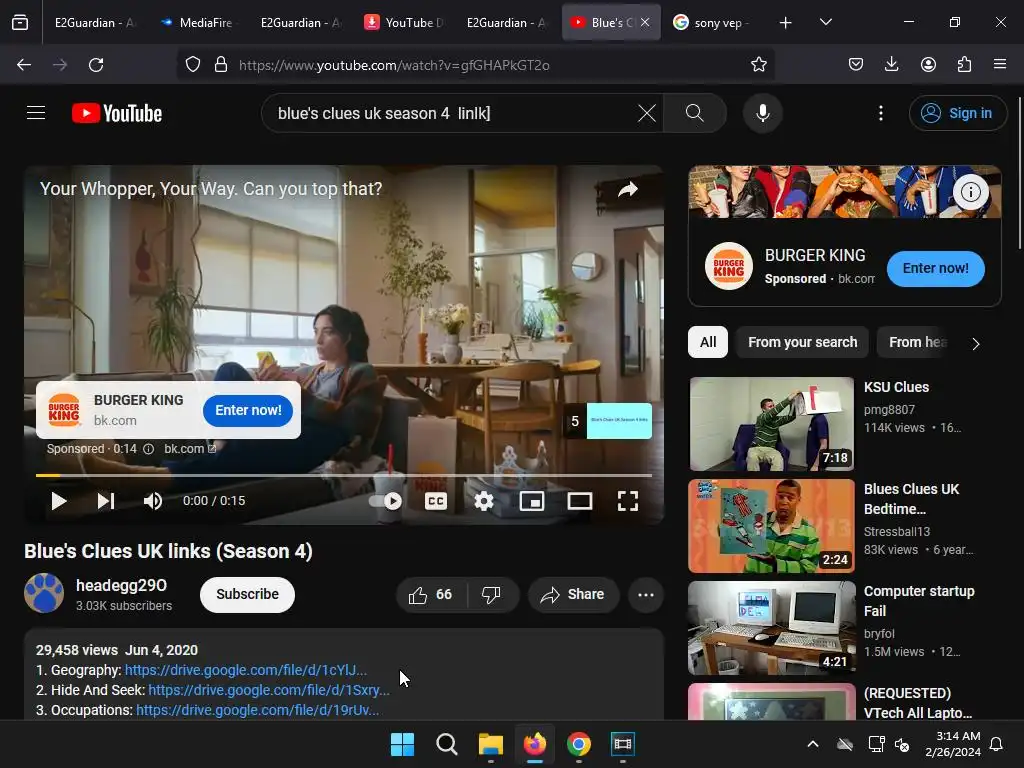Open VTech All Laptops video title

click(x=918, y=703)
